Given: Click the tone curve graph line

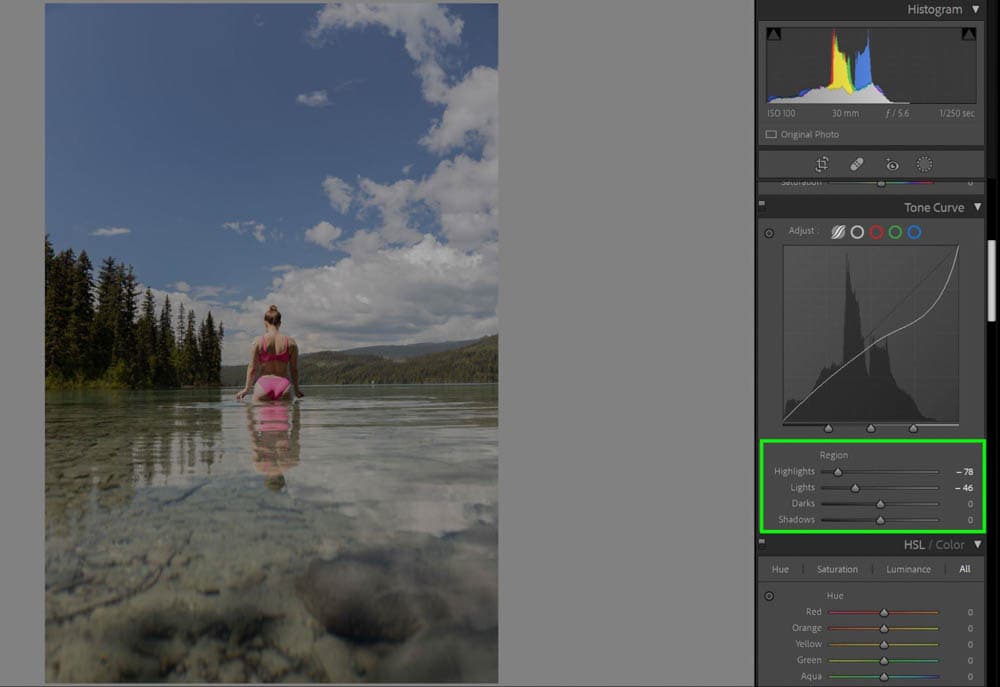Looking at the screenshot, I should [871, 334].
